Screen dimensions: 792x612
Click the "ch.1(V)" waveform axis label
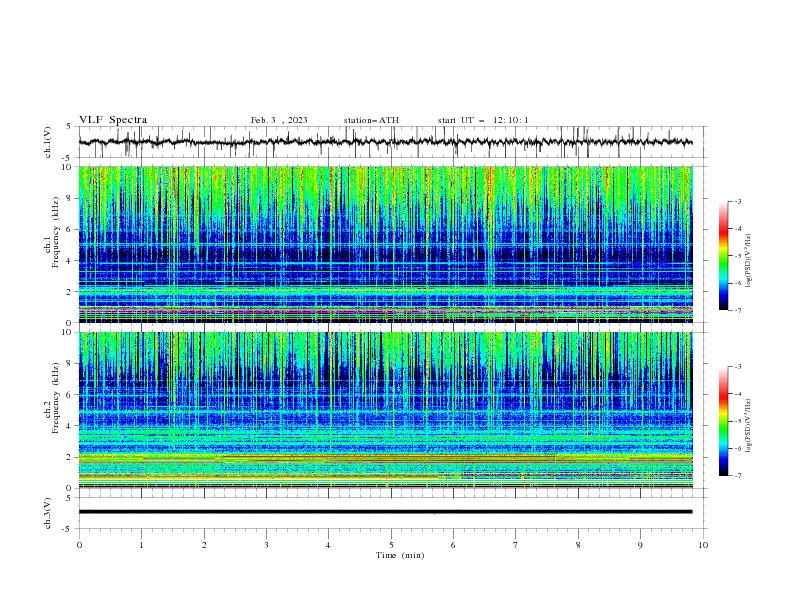point(48,142)
